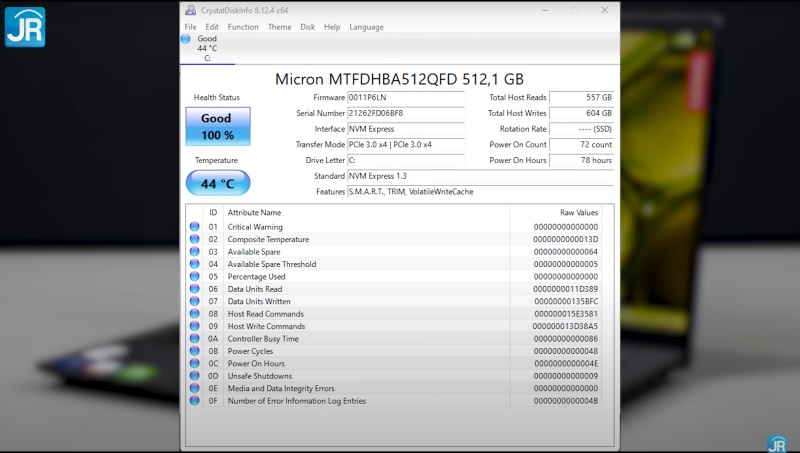Click the Drive Letter field C:
The image size is (800, 453).
pyautogui.click(x=406, y=160)
